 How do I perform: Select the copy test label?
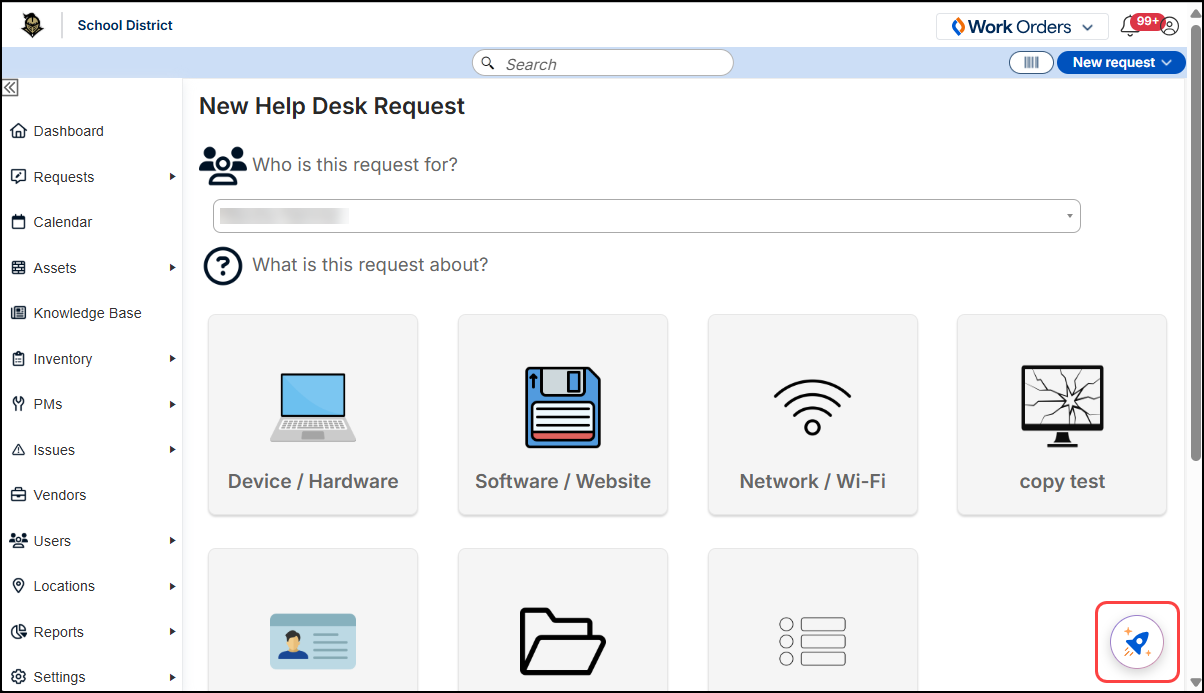point(1062,482)
